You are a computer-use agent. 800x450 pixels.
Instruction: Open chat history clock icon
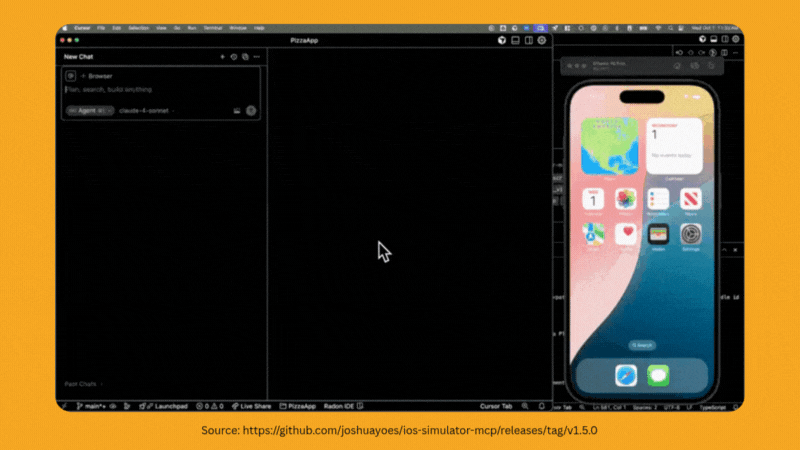pos(234,57)
